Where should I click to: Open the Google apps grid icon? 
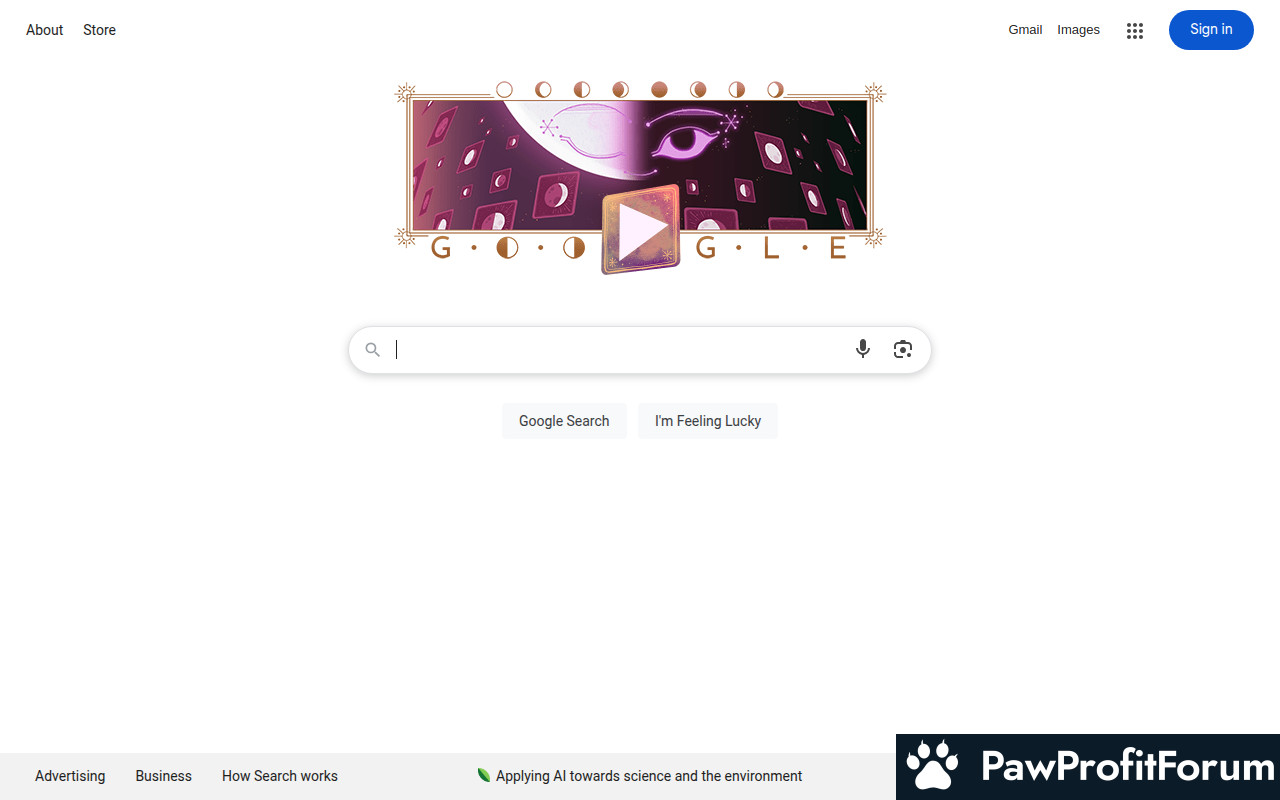coord(1134,30)
